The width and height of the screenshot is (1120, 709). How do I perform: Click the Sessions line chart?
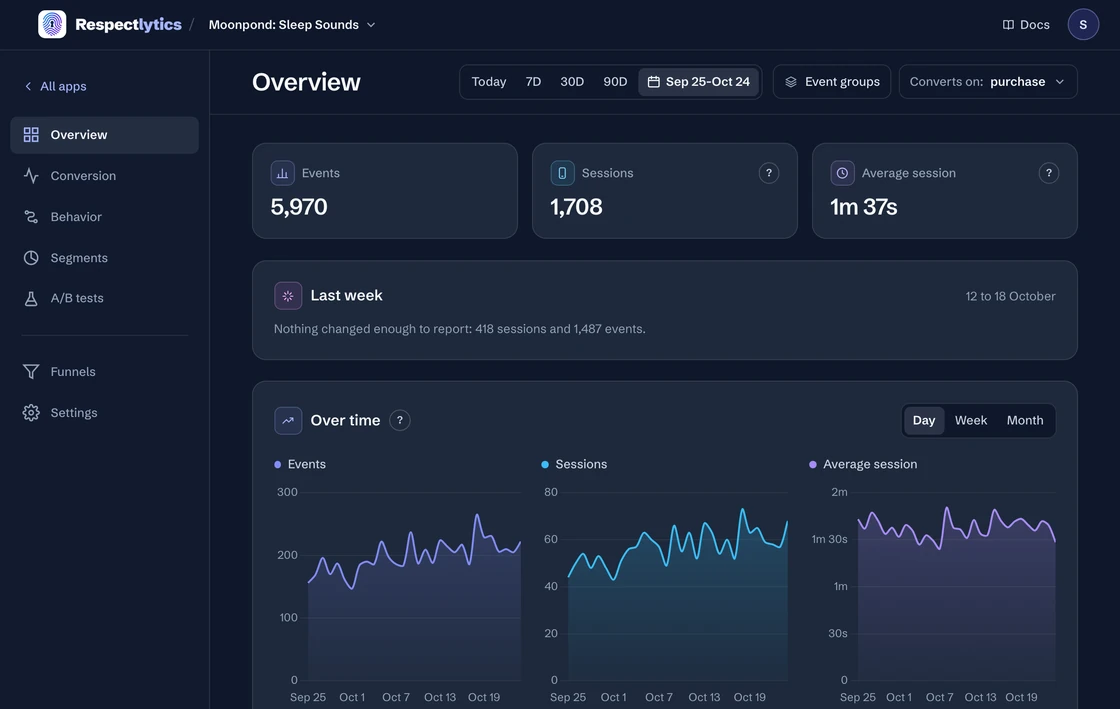678,593
